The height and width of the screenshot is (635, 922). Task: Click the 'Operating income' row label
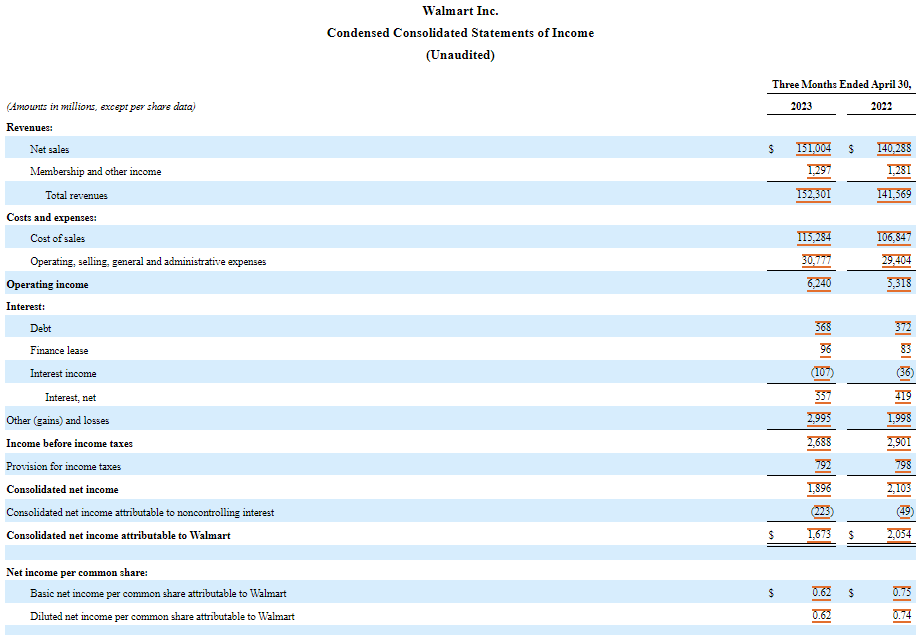pos(48,285)
